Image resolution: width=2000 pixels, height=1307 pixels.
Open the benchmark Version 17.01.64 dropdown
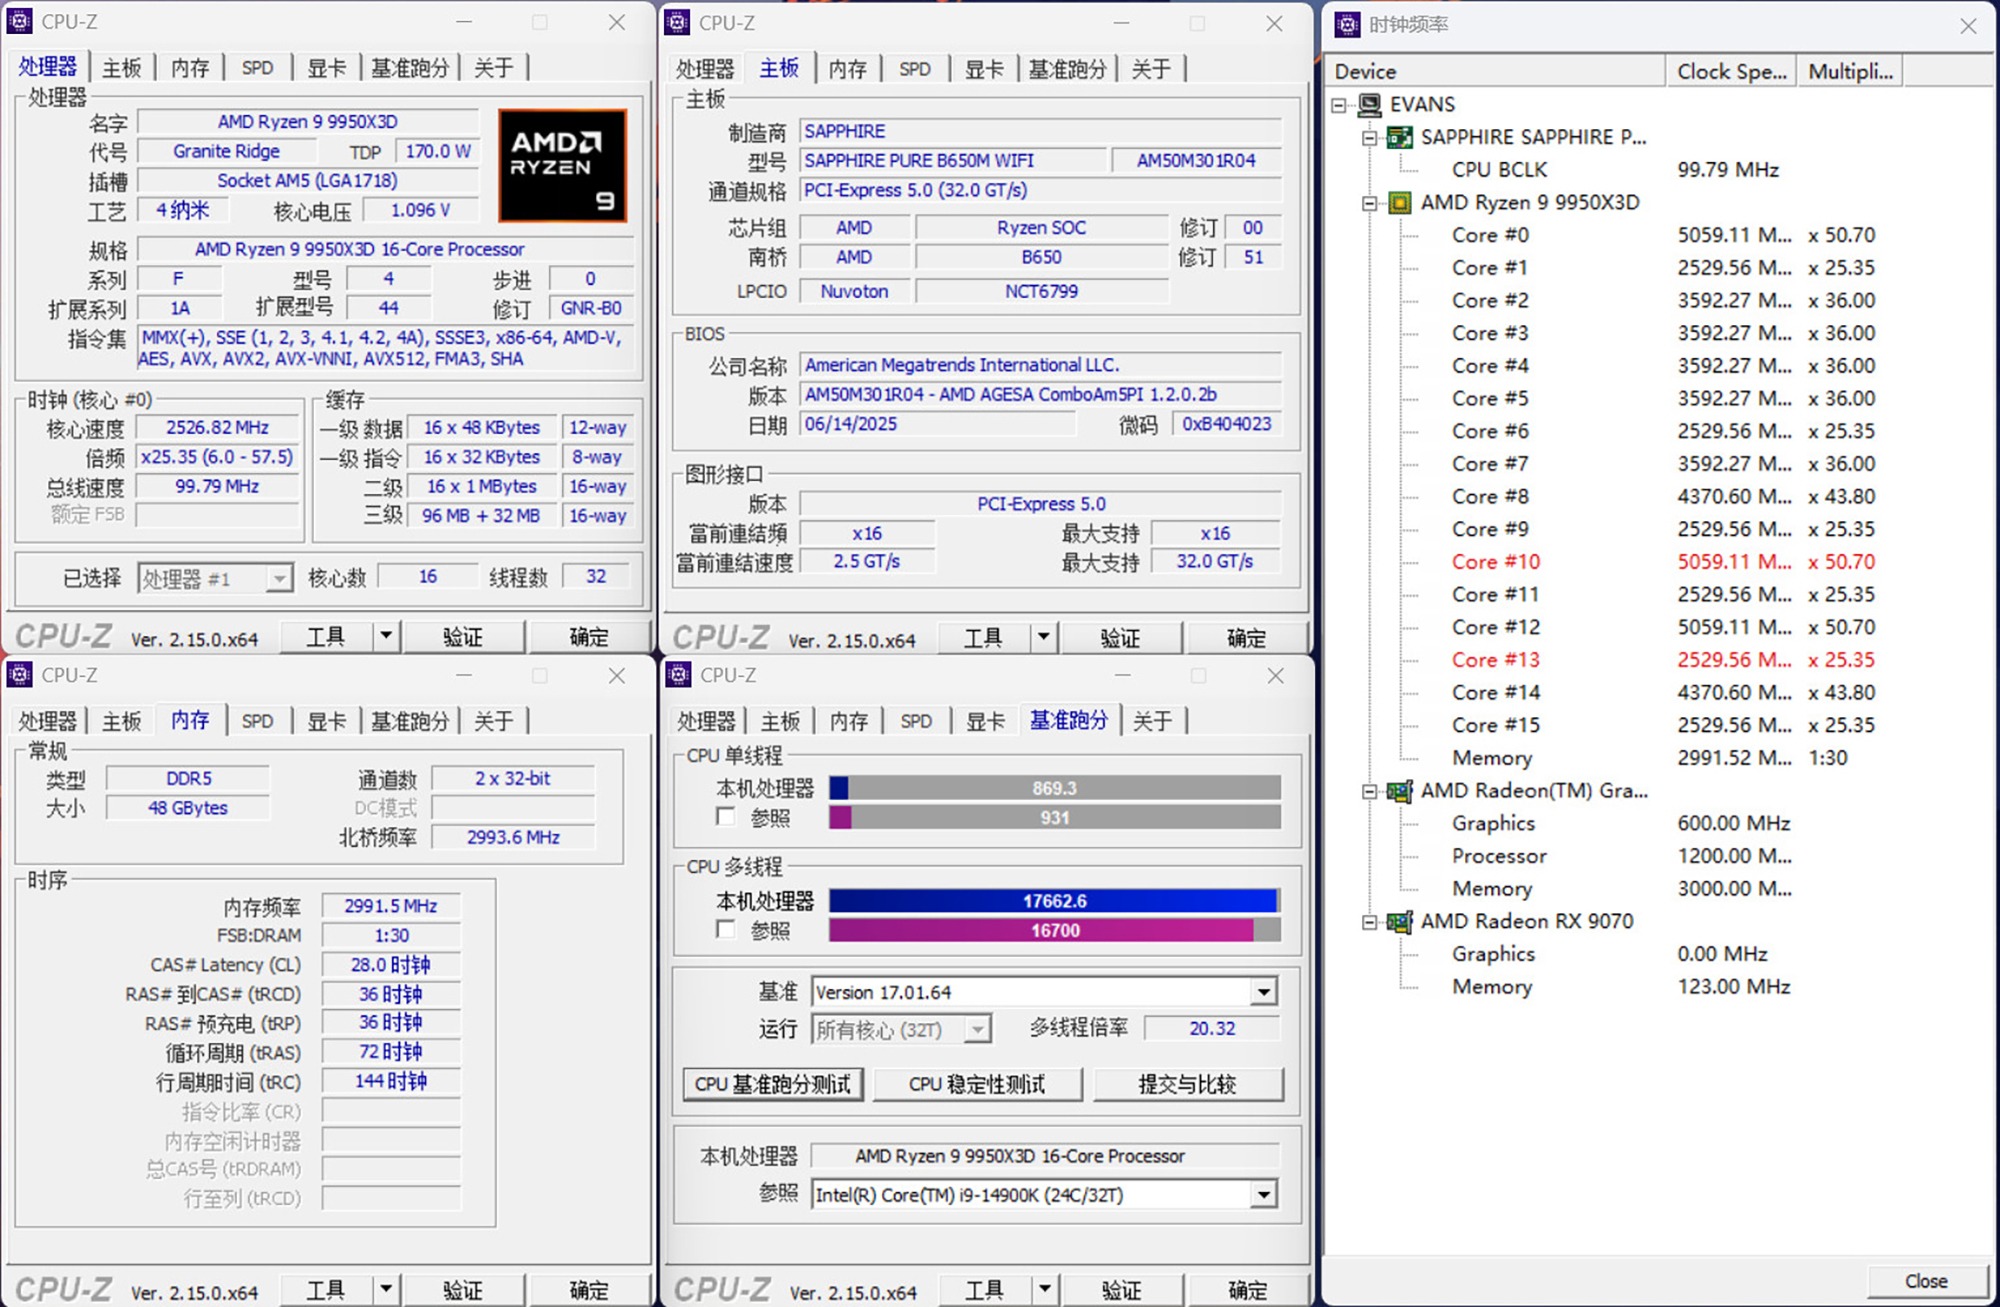click(1264, 992)
